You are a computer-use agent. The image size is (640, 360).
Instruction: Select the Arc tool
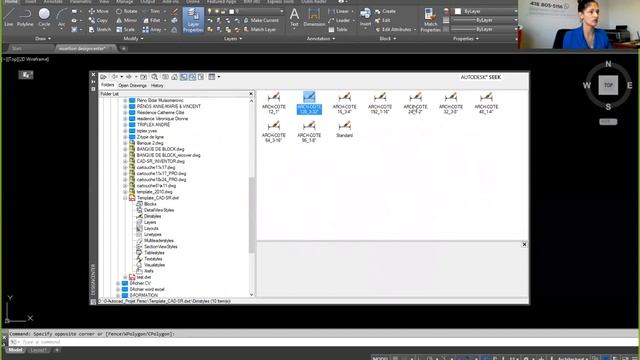click(61, 17)
